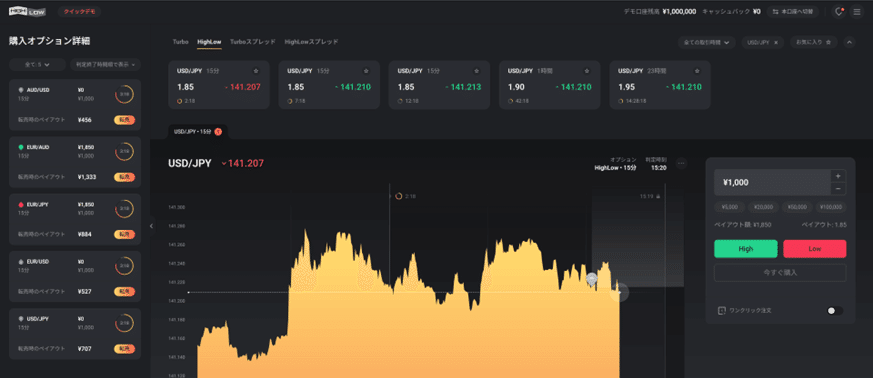Open the HighLowスプレッド tab
The height and width of the screenshot is (378, 873).
(311, 42)
